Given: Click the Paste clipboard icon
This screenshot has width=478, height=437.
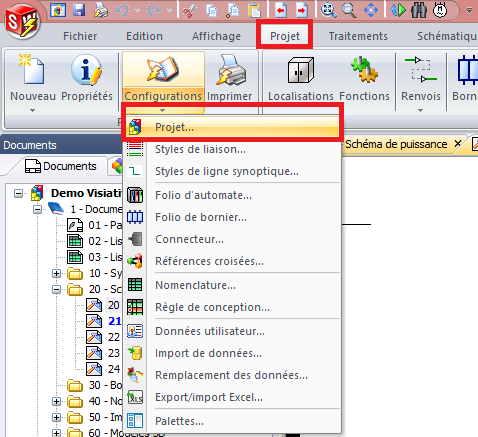Looking at the screenshot, I should [254, 10].
